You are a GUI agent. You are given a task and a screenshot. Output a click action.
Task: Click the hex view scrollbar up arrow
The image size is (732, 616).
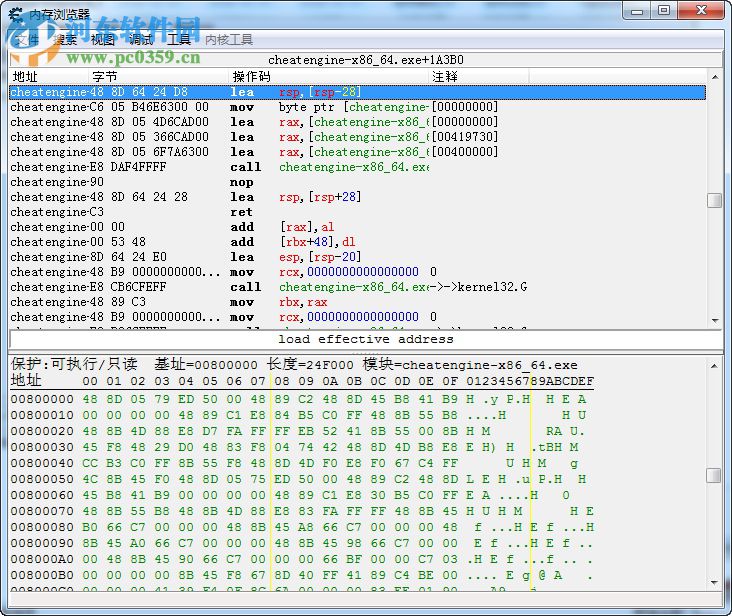point(714,366)
